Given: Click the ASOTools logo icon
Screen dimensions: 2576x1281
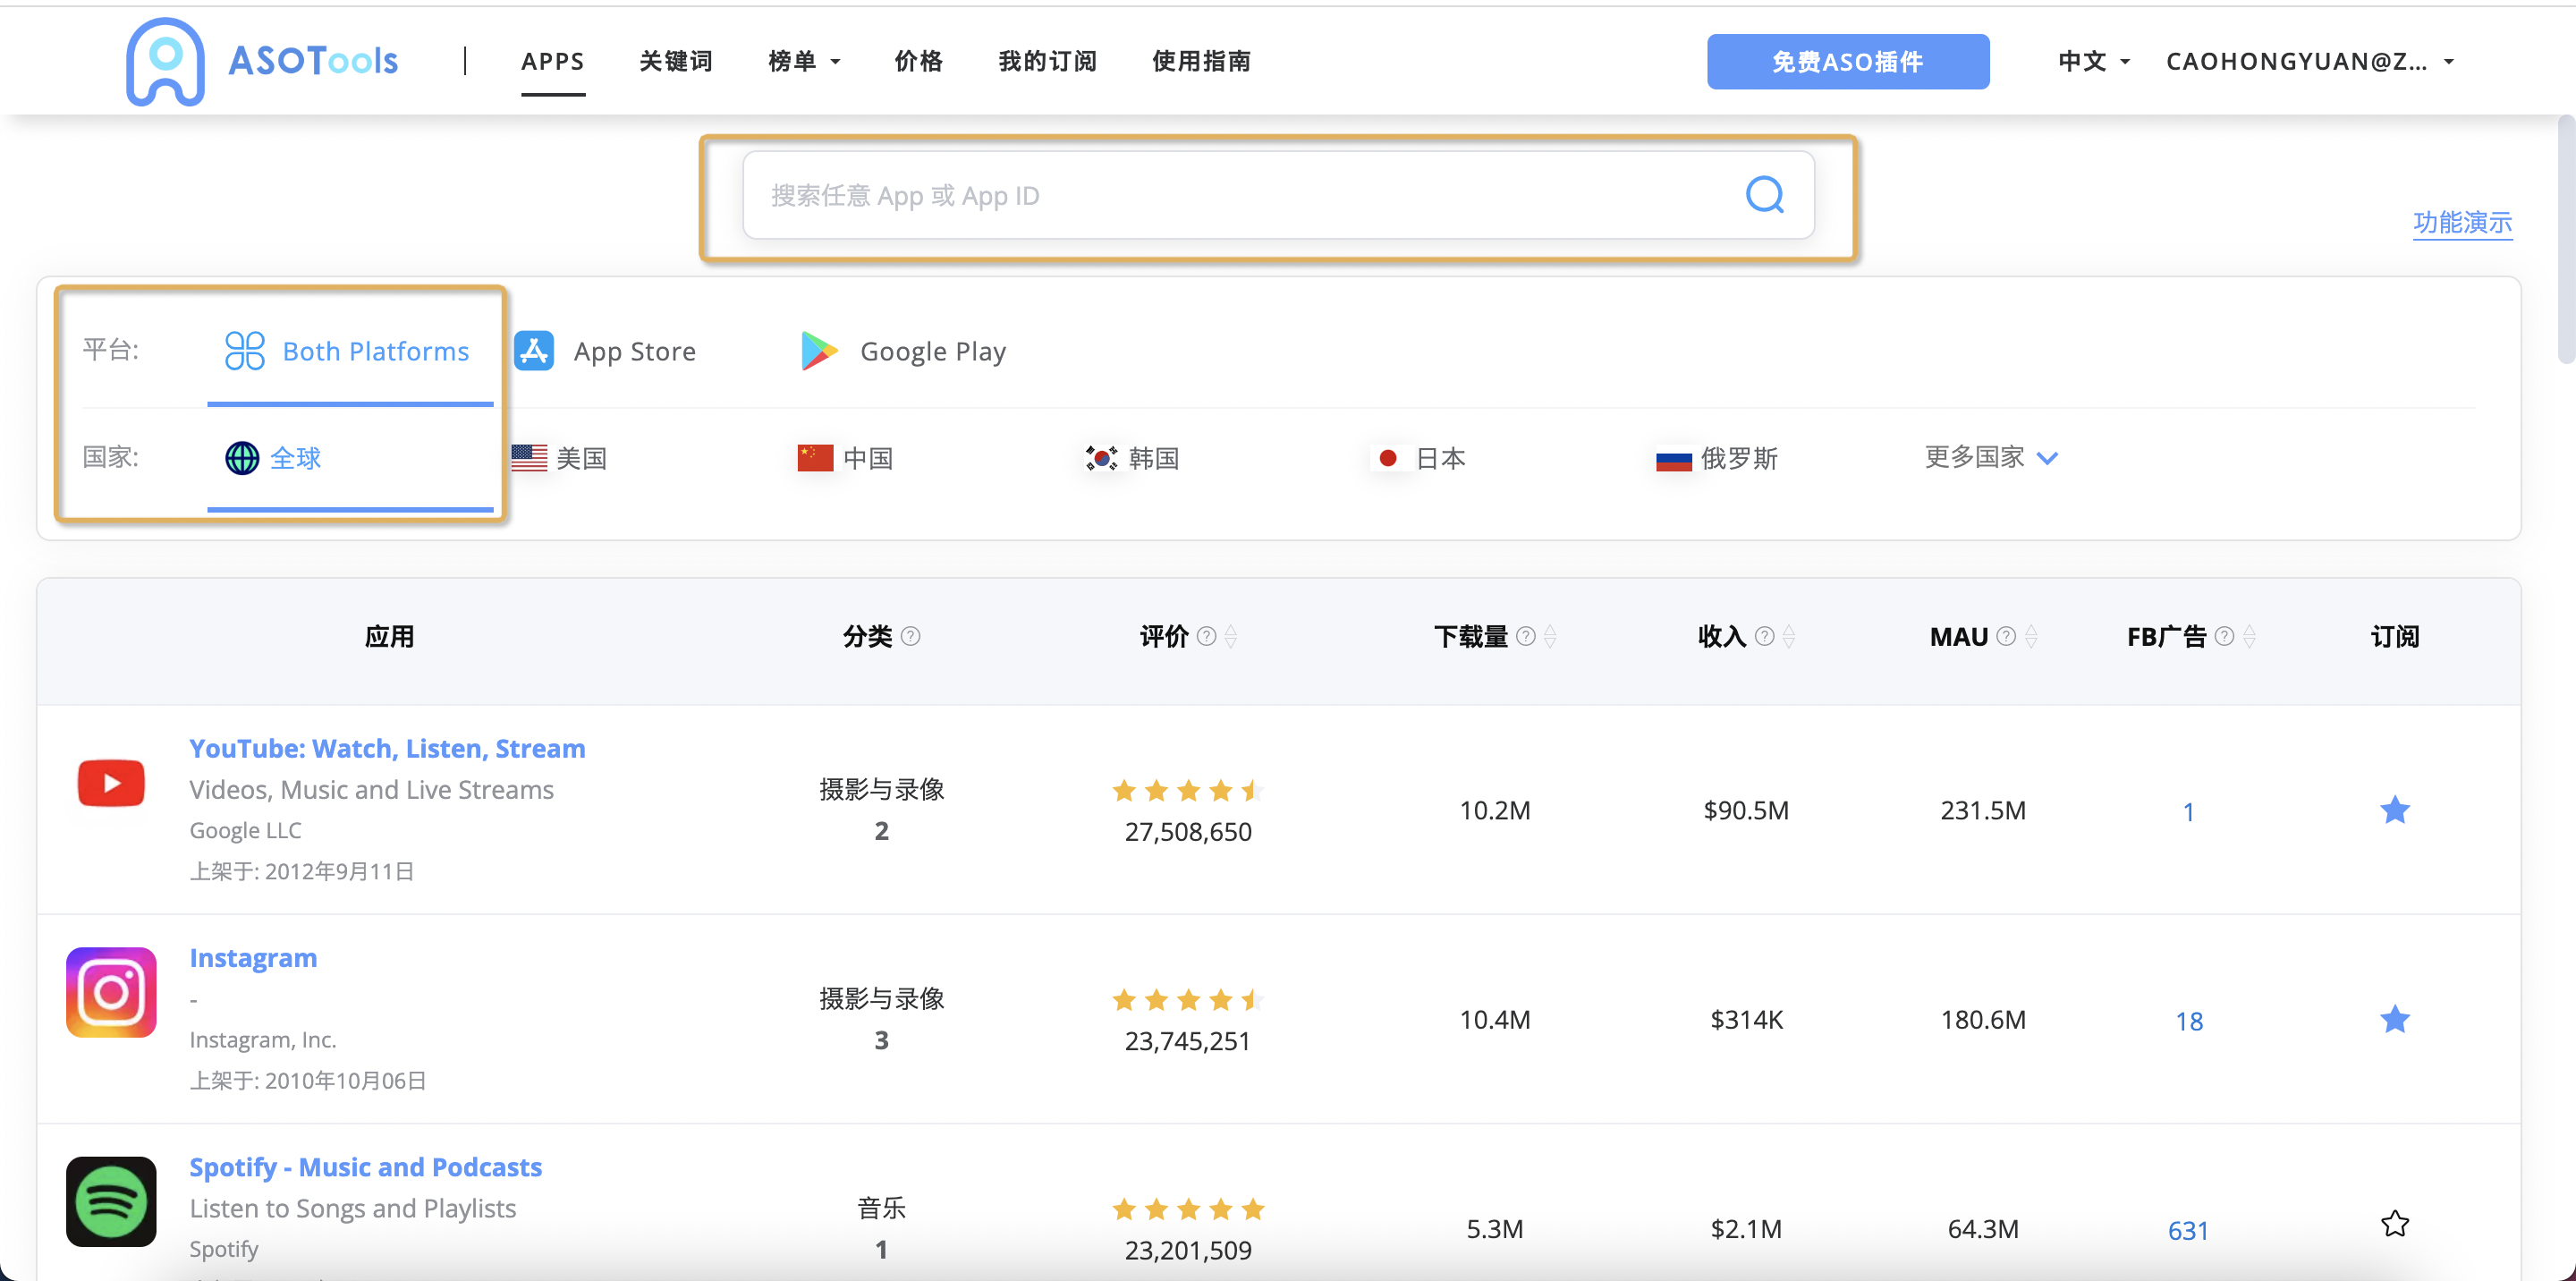Looking at the screenshot, I should (x=165, y=61).
